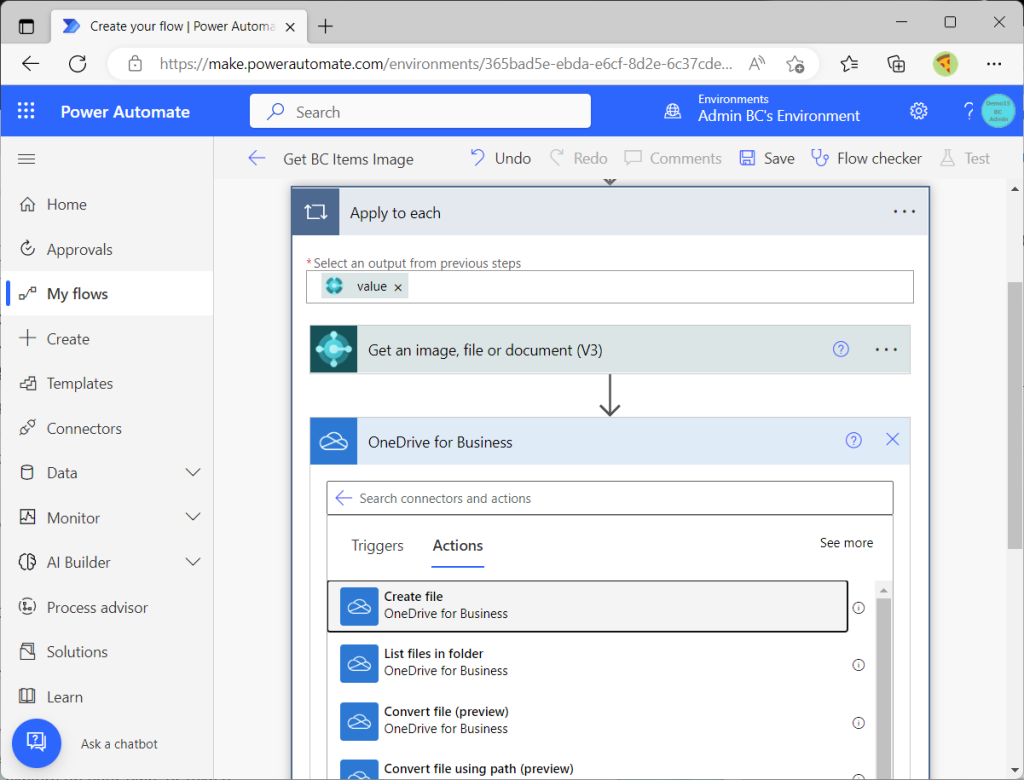Show info for Convert file (preview)

pos(859,723)
